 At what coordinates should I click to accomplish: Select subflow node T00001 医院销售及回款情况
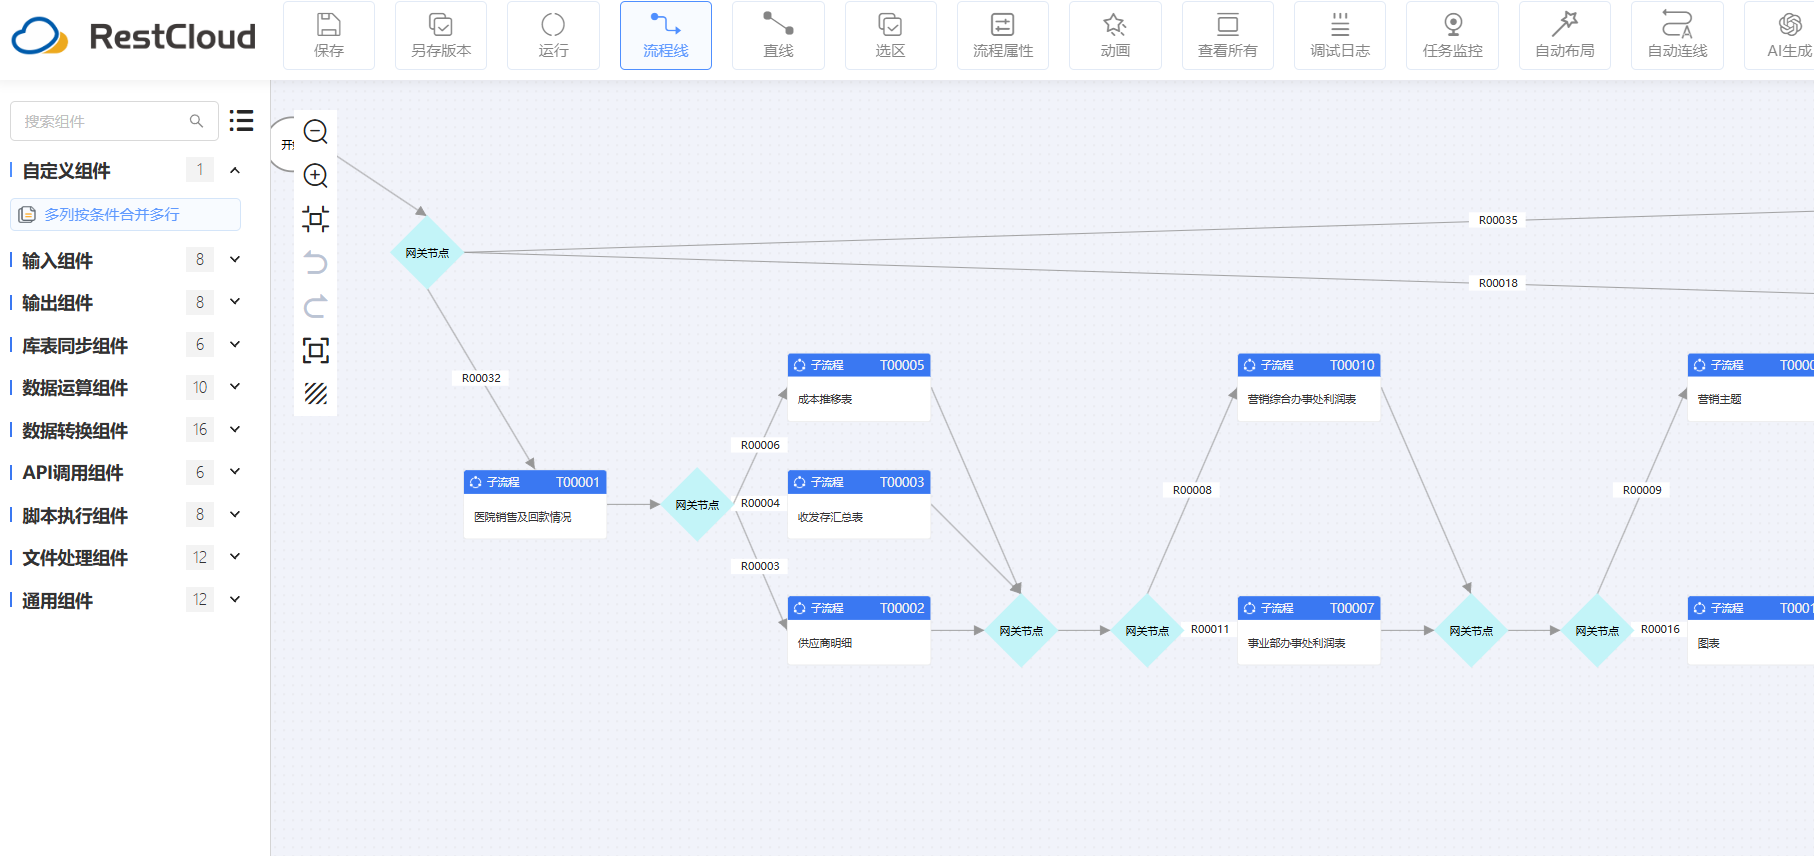[x=535, y=504]
